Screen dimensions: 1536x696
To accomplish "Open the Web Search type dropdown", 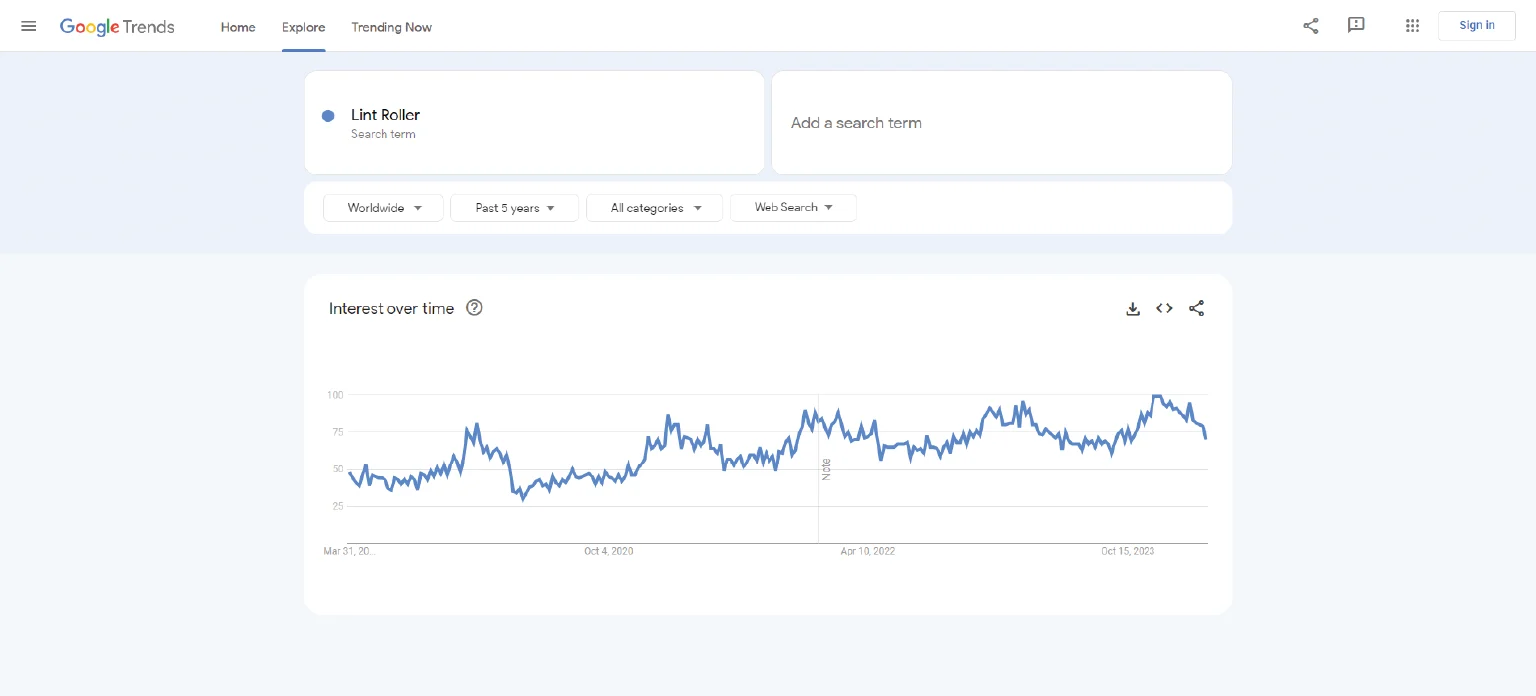I will pyautogui.click(x=793, y=208).
